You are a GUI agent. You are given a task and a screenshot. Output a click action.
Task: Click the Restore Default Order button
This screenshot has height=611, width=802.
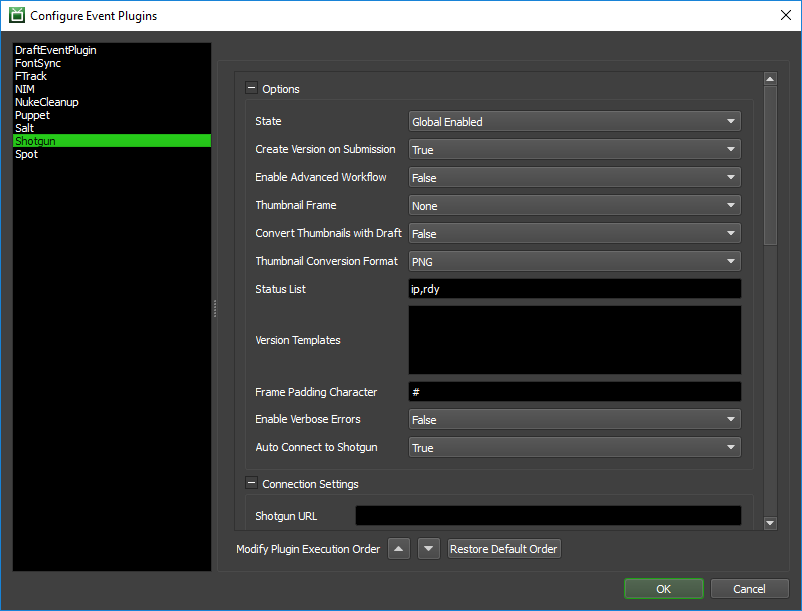(504, 549)
